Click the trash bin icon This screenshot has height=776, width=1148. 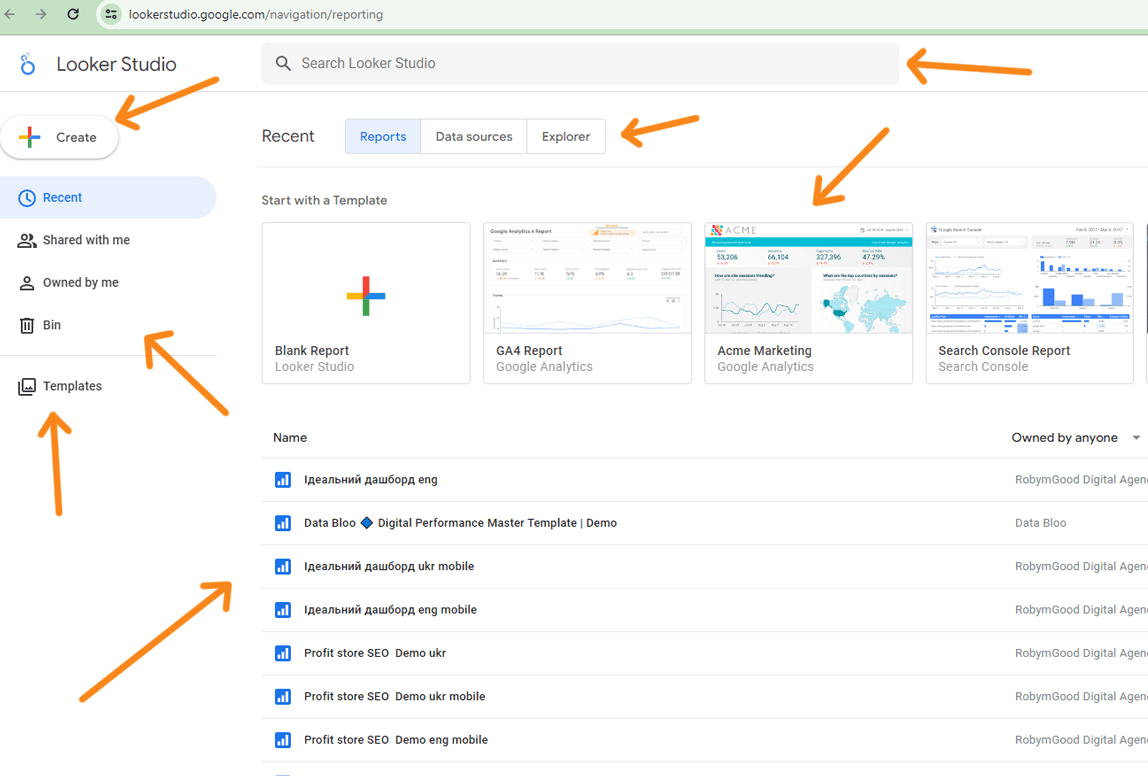click(27, 325)
